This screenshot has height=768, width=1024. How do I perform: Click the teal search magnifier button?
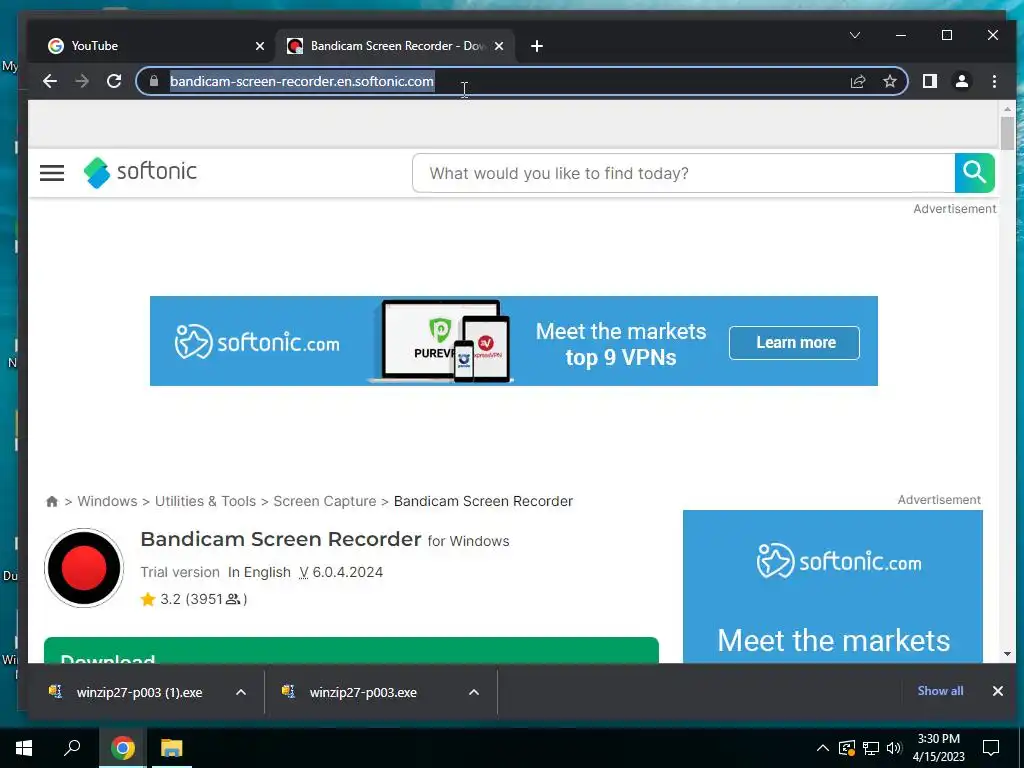coord(974,173)
